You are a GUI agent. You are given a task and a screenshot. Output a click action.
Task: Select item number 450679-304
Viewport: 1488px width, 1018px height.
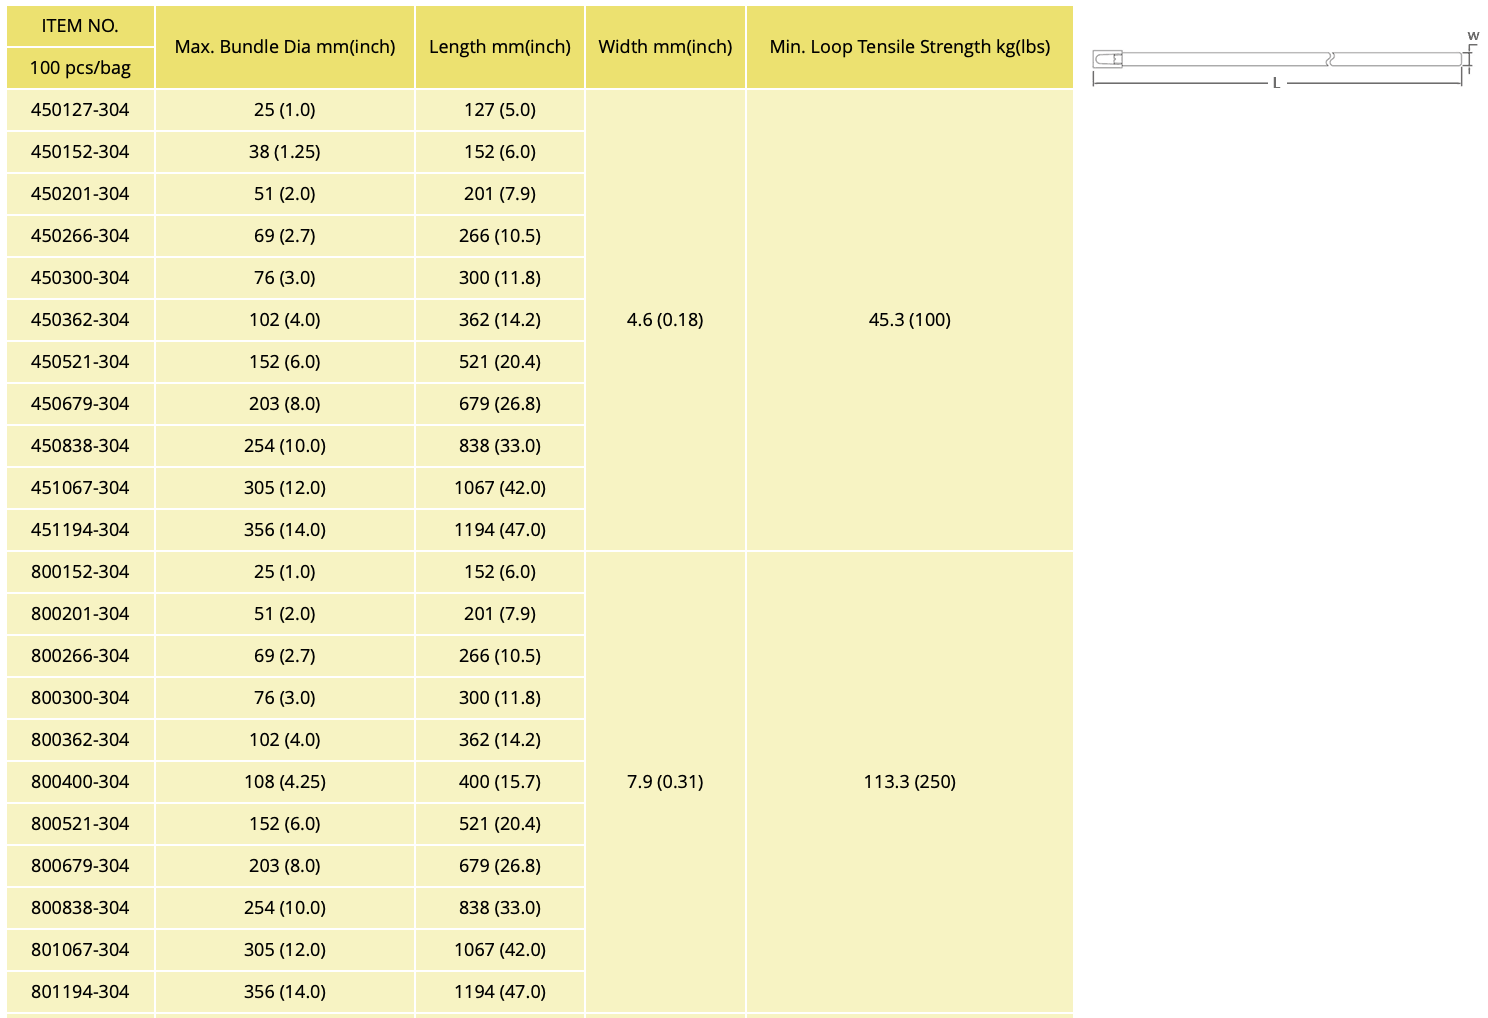(80, 404)
